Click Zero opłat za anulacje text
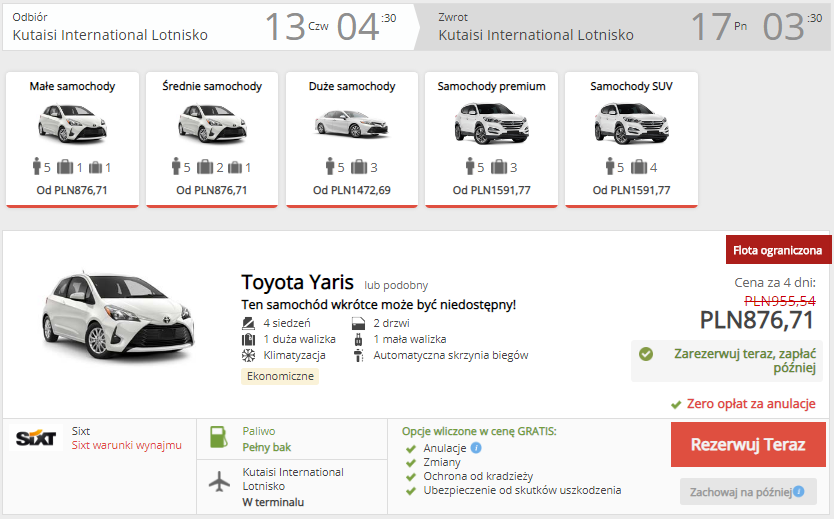This screenshot has height=519, width=834. point(751,404)
